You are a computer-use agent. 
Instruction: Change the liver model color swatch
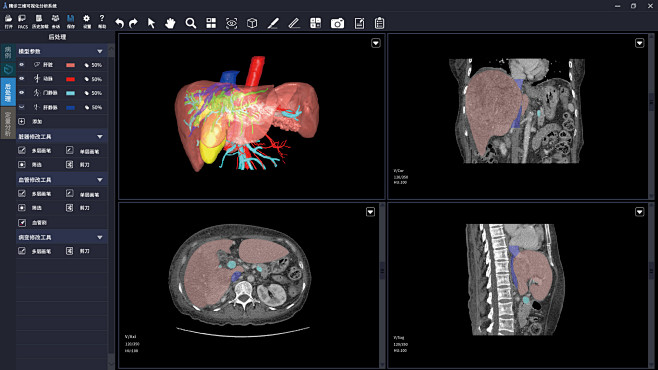pos(70,65)
